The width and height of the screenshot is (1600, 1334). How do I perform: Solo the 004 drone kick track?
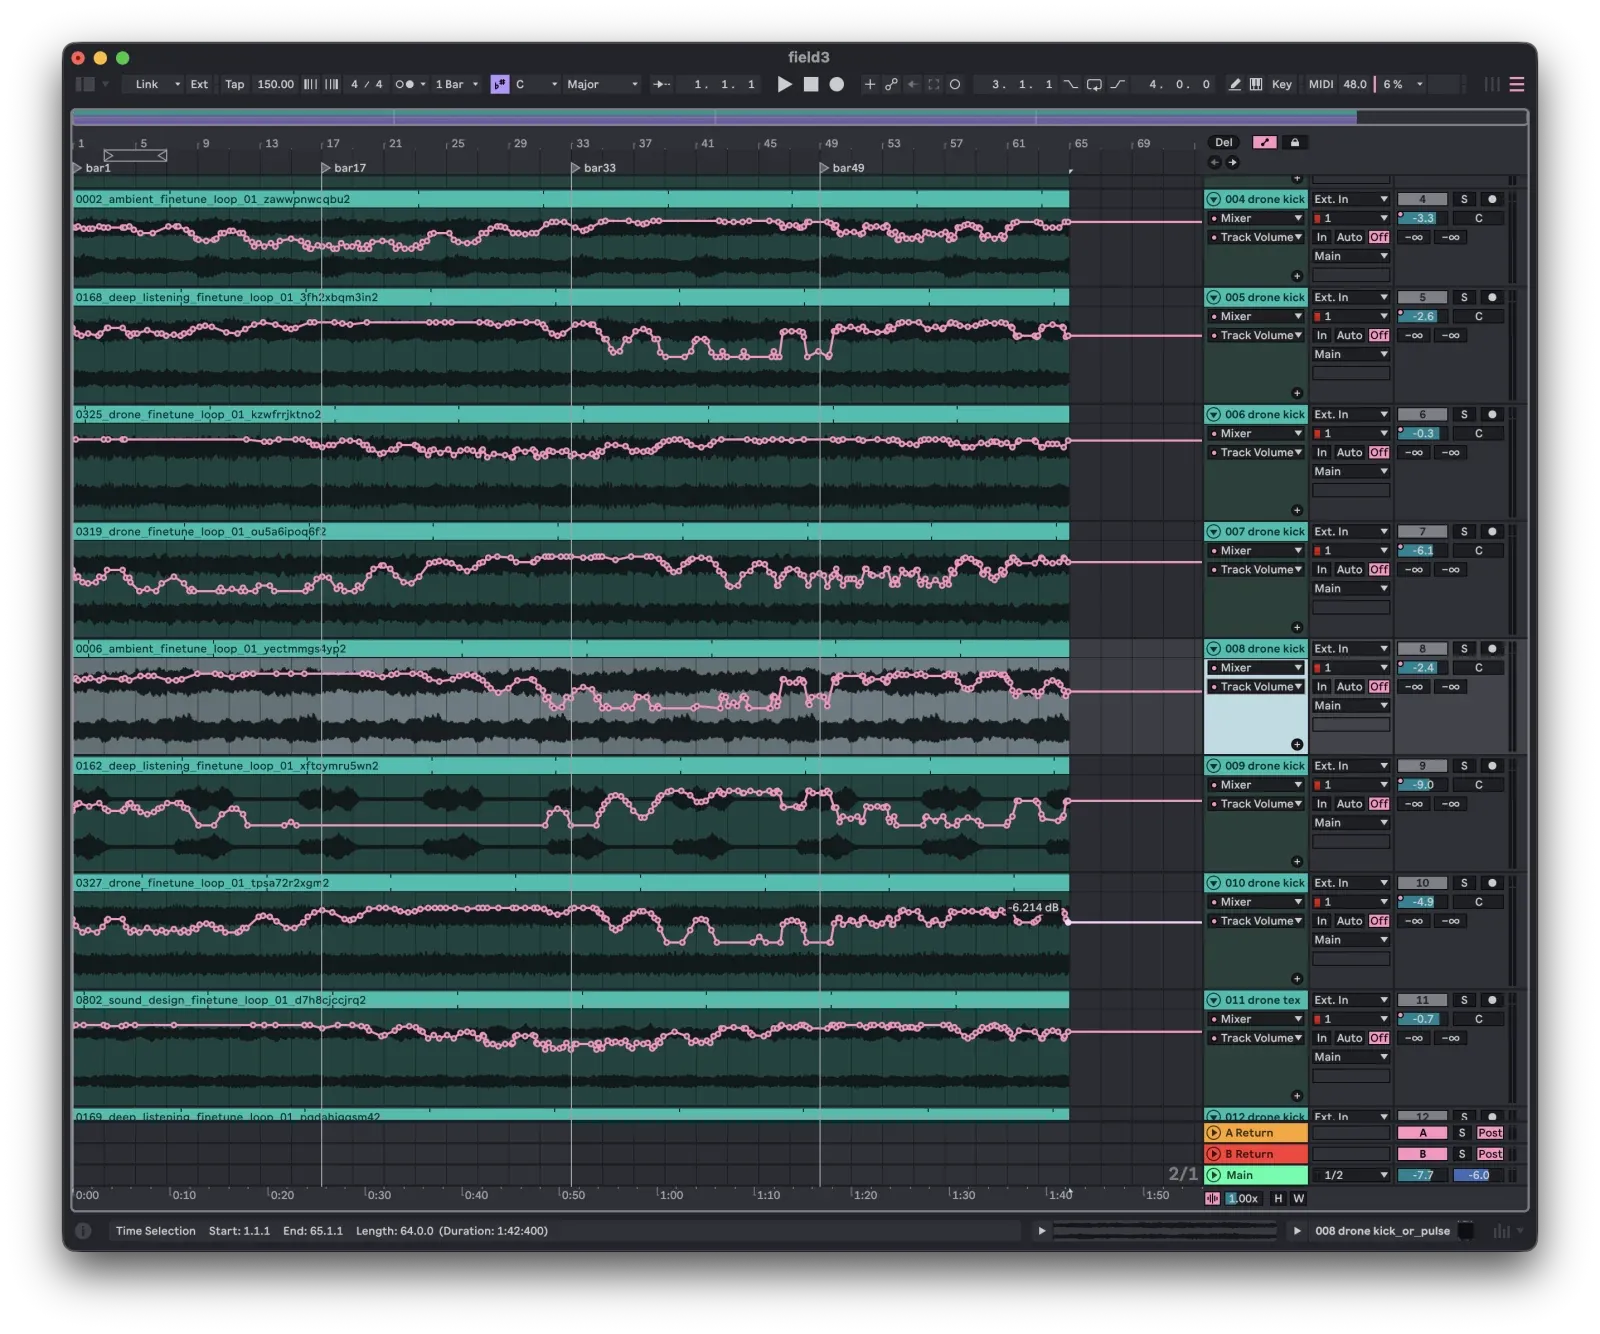pos(1464,199)
